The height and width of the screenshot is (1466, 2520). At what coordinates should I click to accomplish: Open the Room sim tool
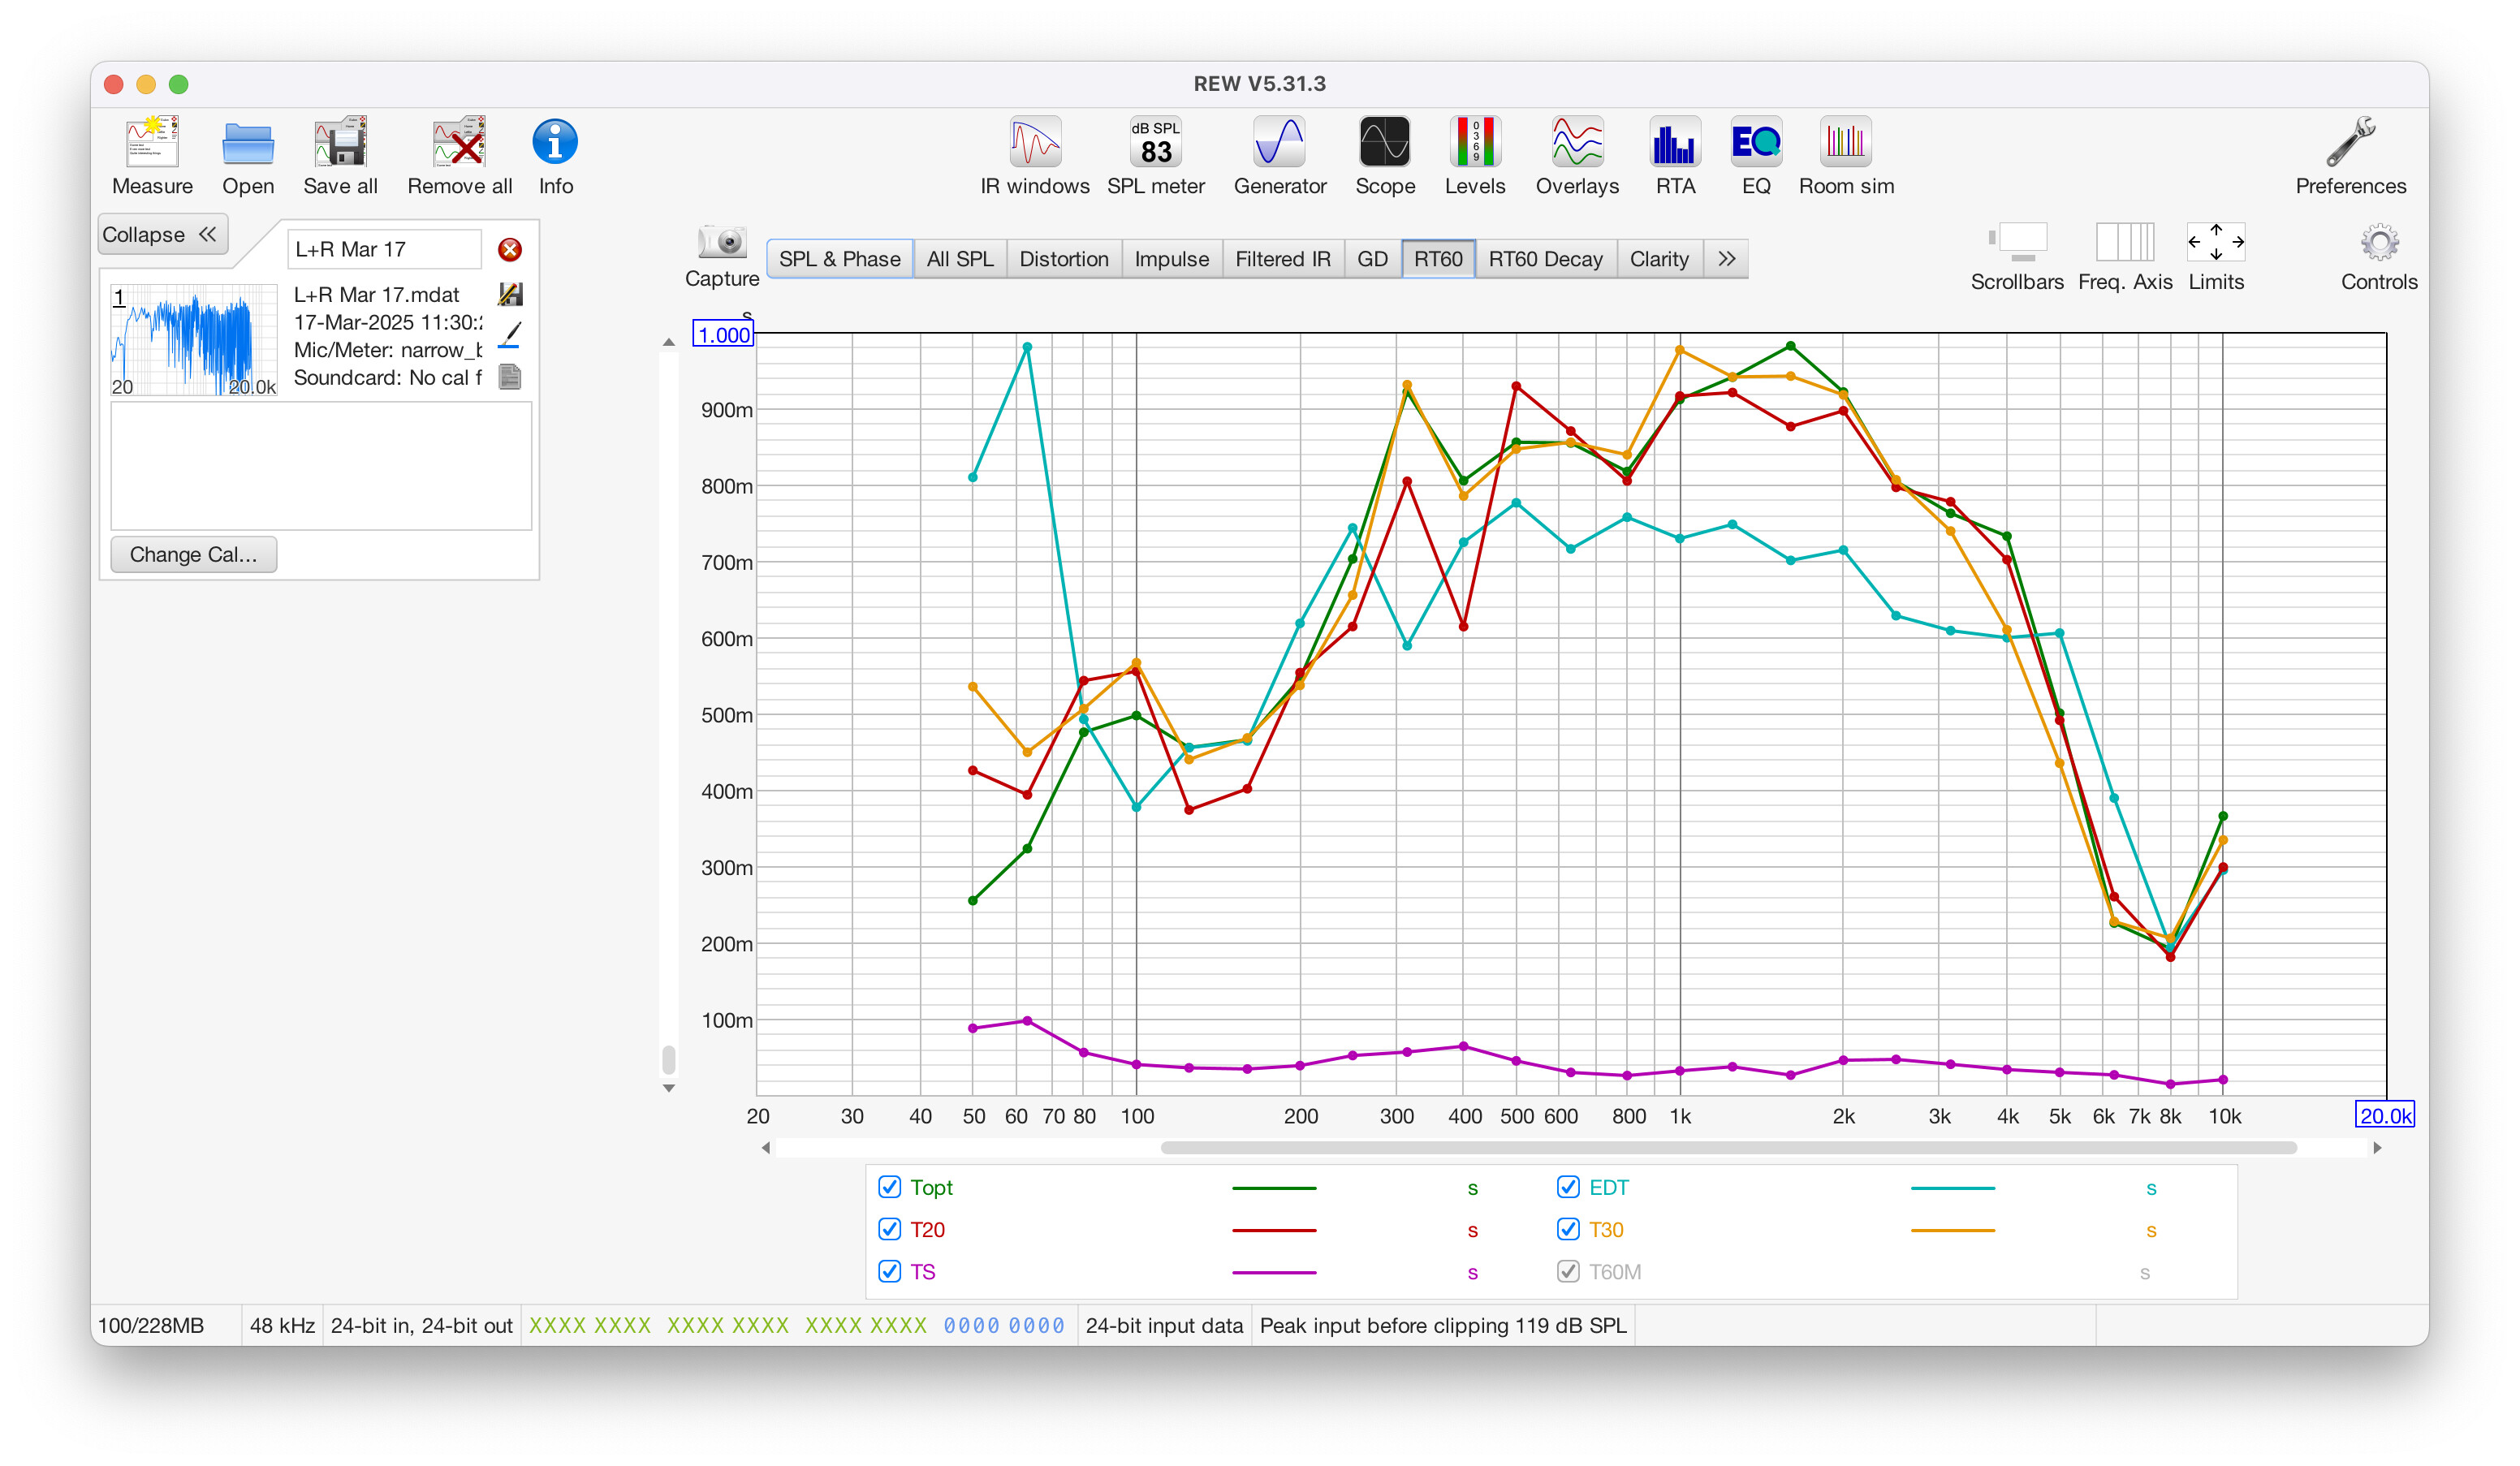[x=1845, y=155]
